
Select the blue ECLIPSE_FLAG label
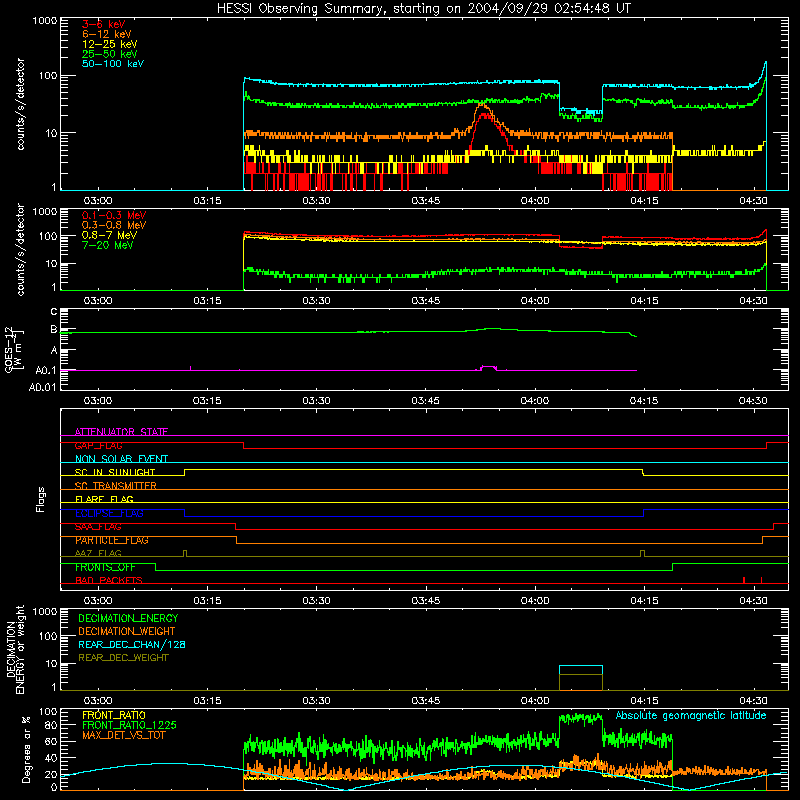coord(109,513)
